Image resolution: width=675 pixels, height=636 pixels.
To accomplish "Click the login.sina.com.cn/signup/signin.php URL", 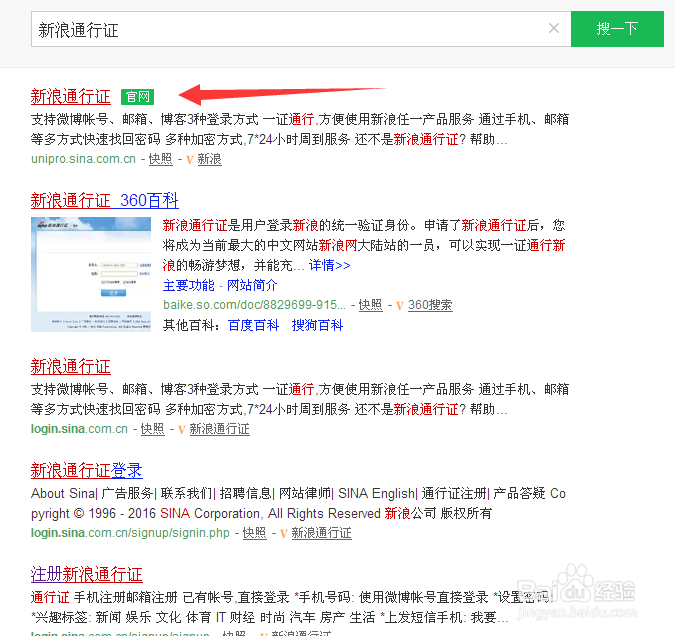I will pyautogui.click(x=130, y=533).
